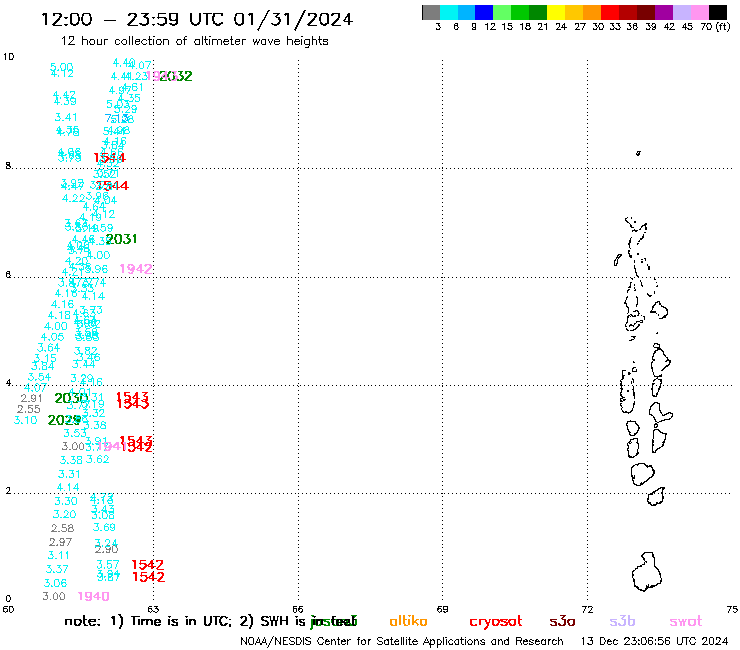Select the dark blue 12 ft swatch

(485, 12)
